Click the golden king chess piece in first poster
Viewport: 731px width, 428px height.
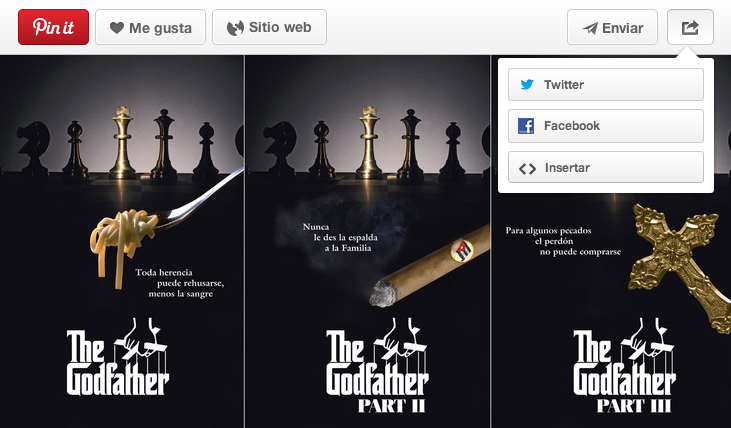[x=122, y=143]
